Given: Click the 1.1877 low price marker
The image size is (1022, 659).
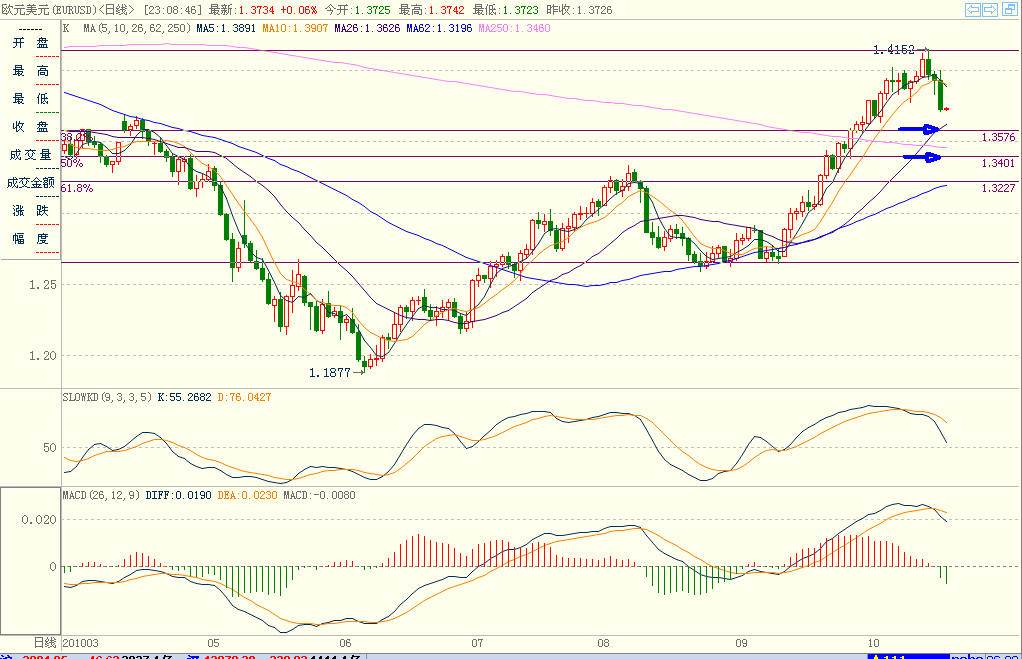Looking at the screenshot, I should tap(330, 372).
